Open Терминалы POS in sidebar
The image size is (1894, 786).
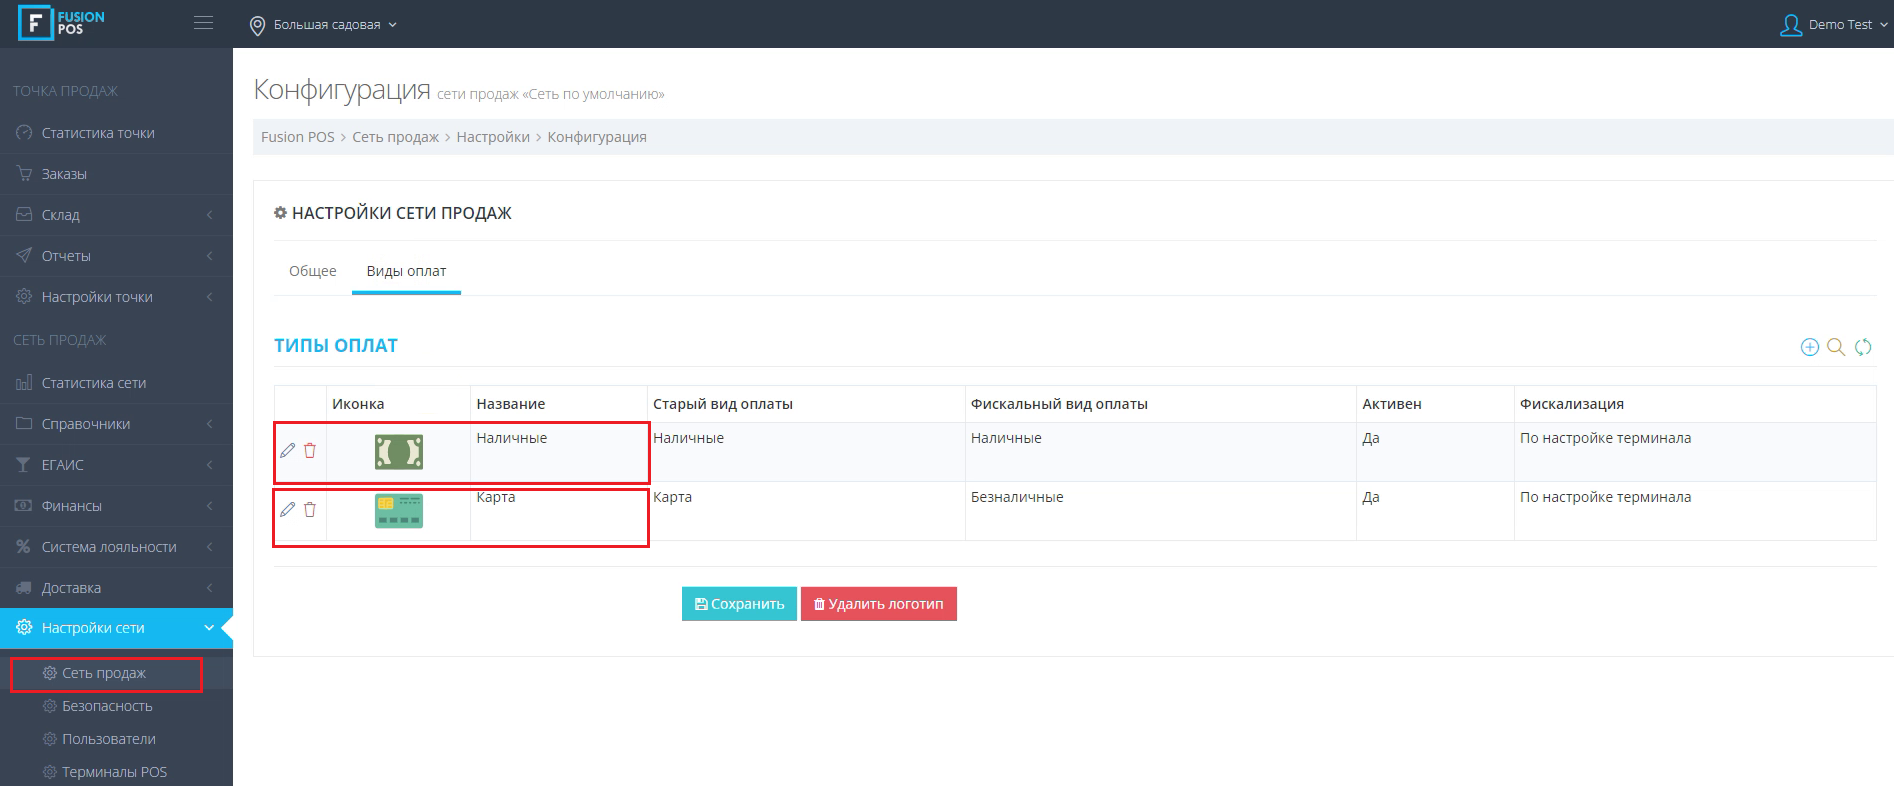[114, 772]
